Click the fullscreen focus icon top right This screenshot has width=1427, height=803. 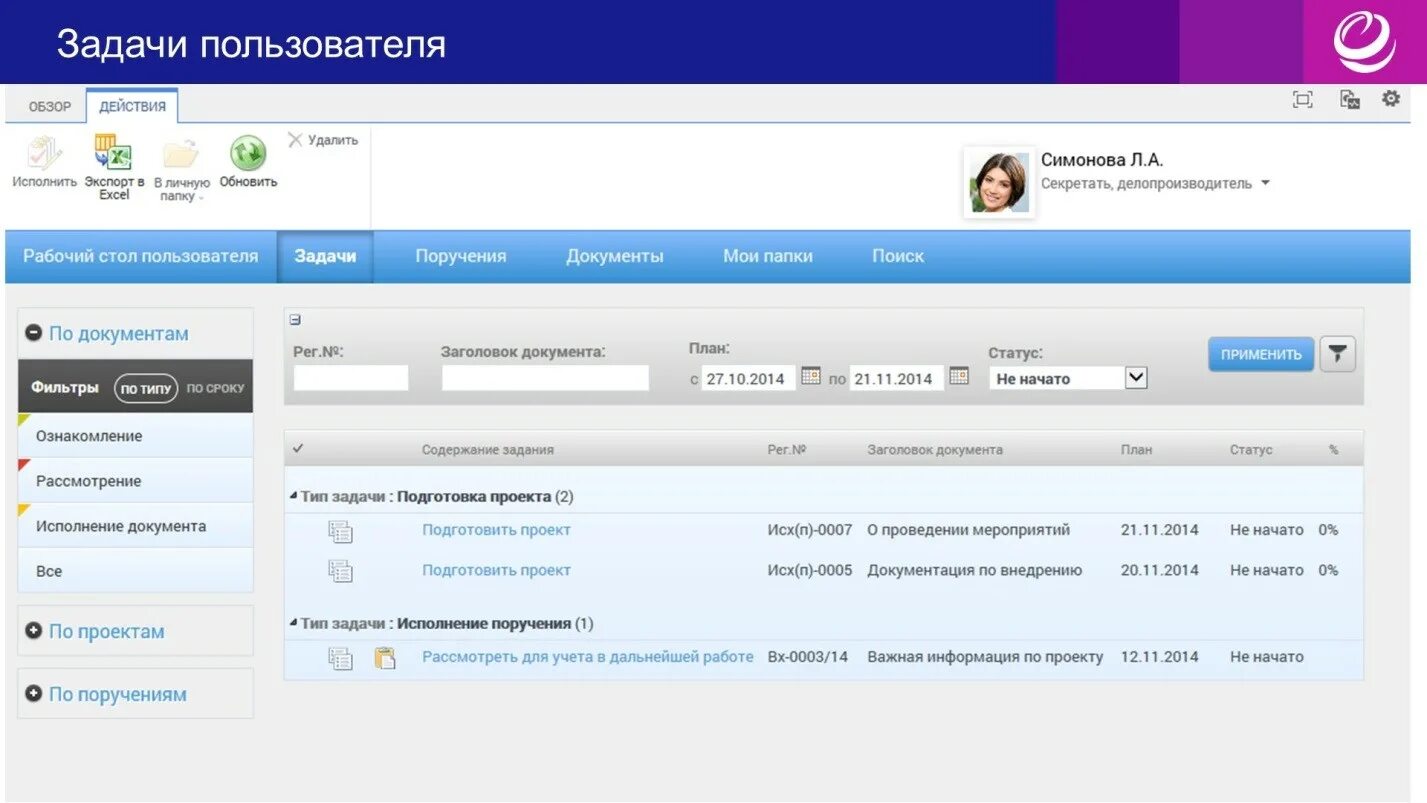click(1303, 99)
